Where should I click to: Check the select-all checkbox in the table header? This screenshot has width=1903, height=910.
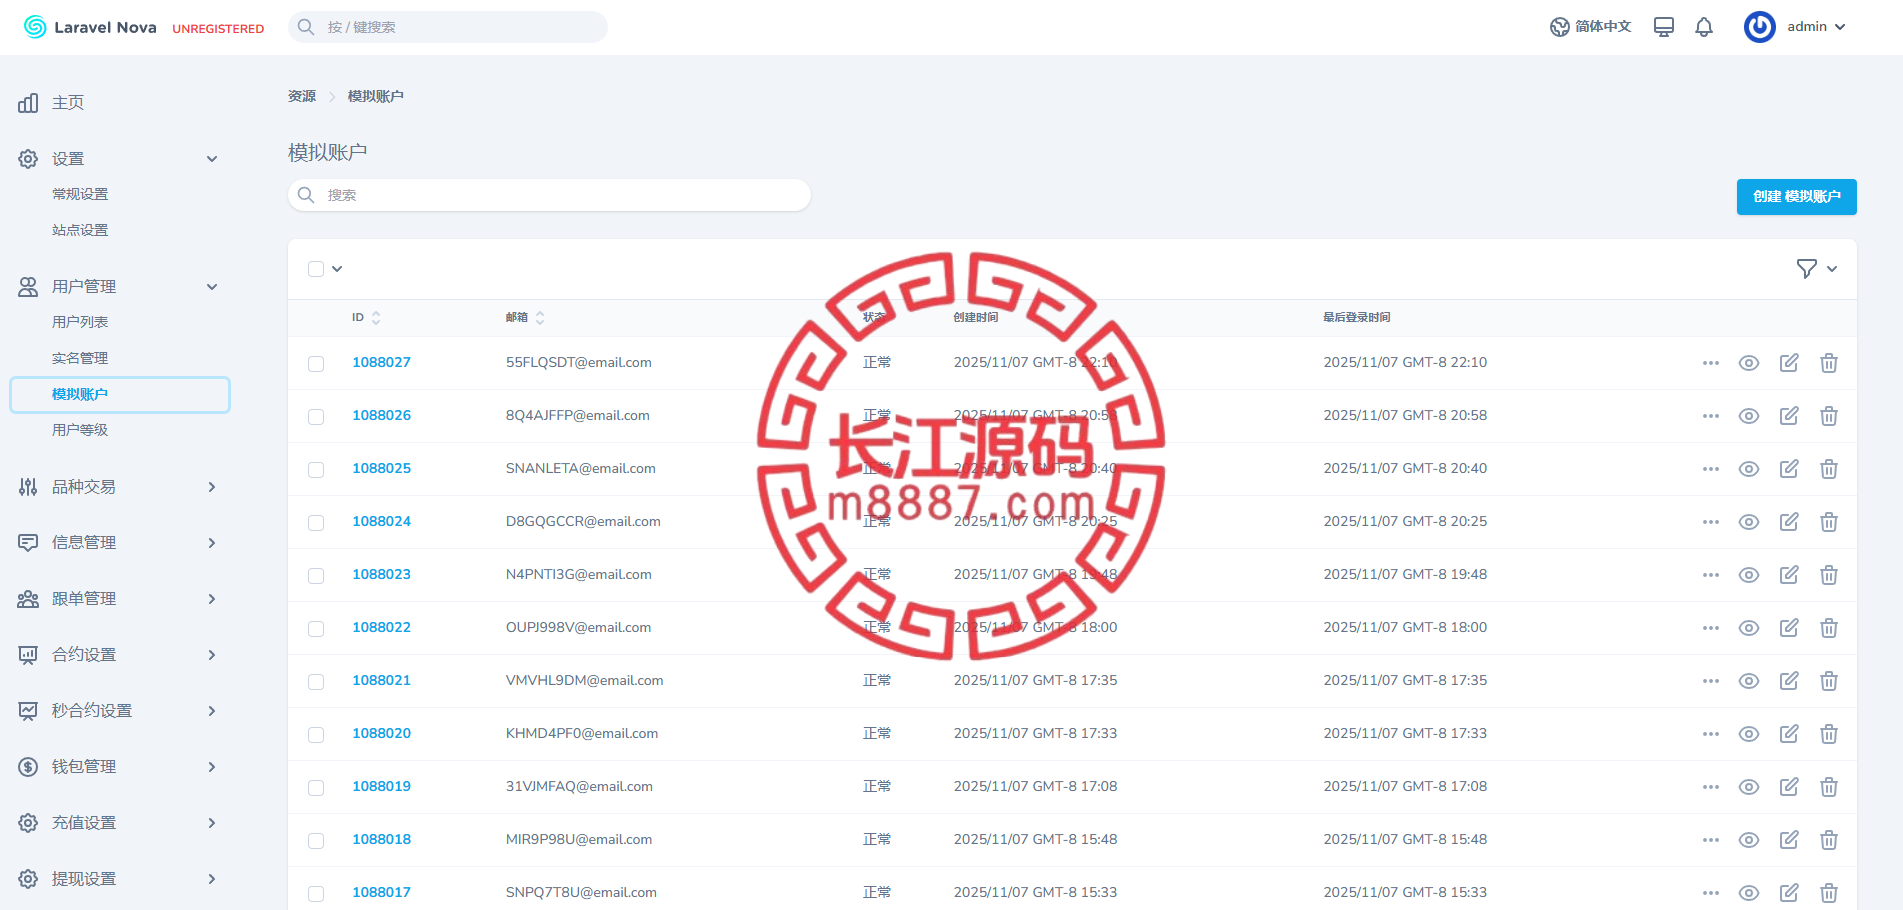pyautogui.click(x=316, y=269)
